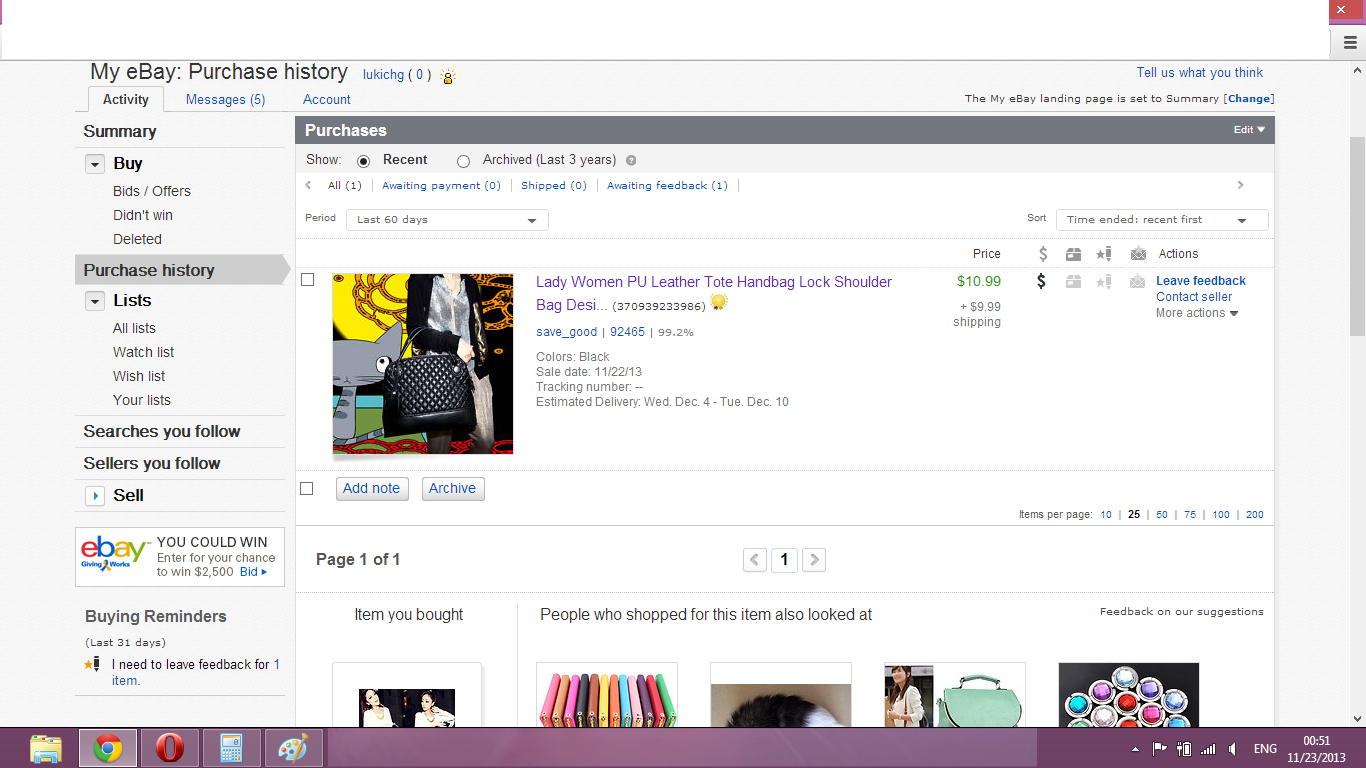Click the Archive button
Image resolution: width=1366 pixels, height=768 pixels.
pos(453,489)
